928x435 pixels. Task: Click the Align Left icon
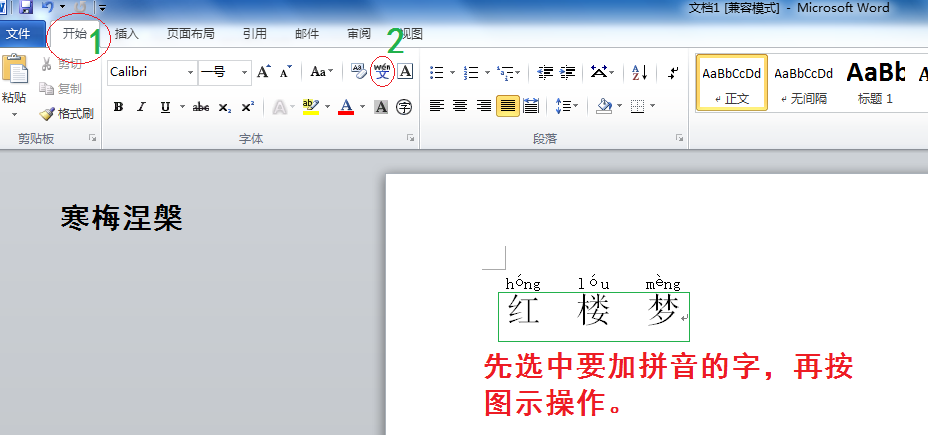coord(437,107)
